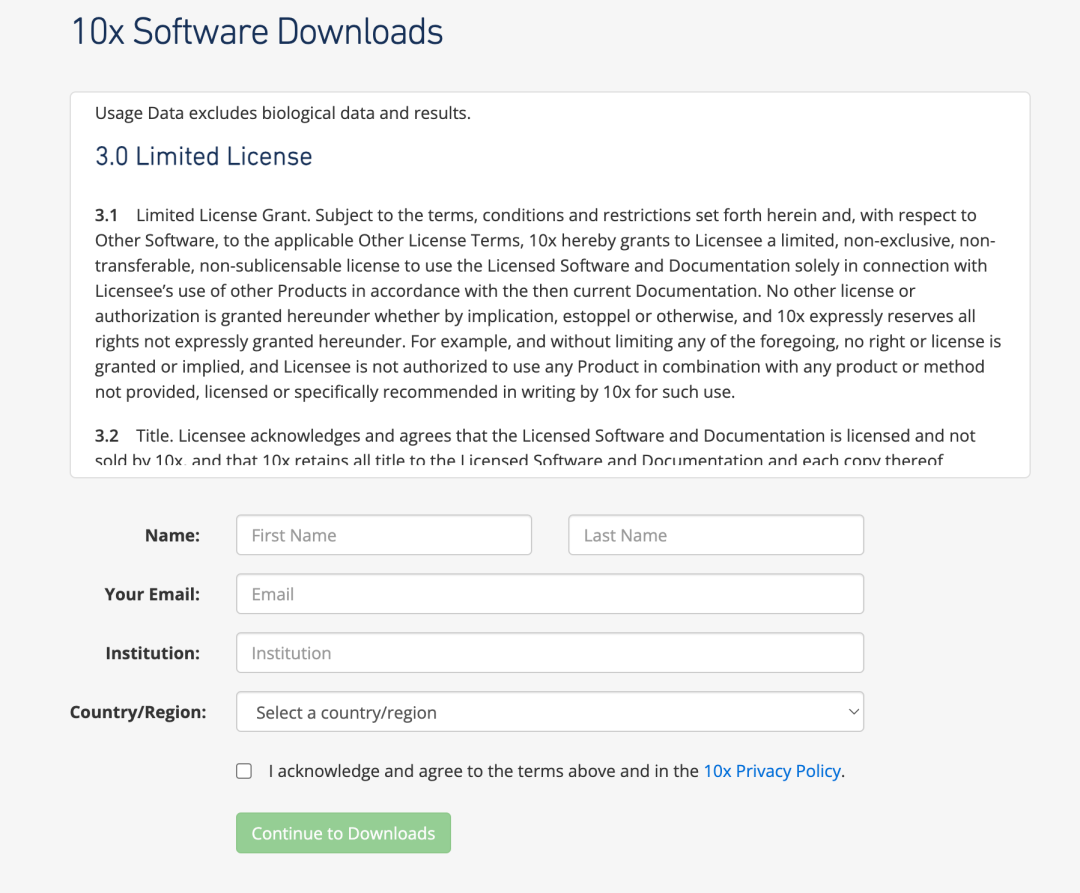Click the Institution input field

click(550, 653)
